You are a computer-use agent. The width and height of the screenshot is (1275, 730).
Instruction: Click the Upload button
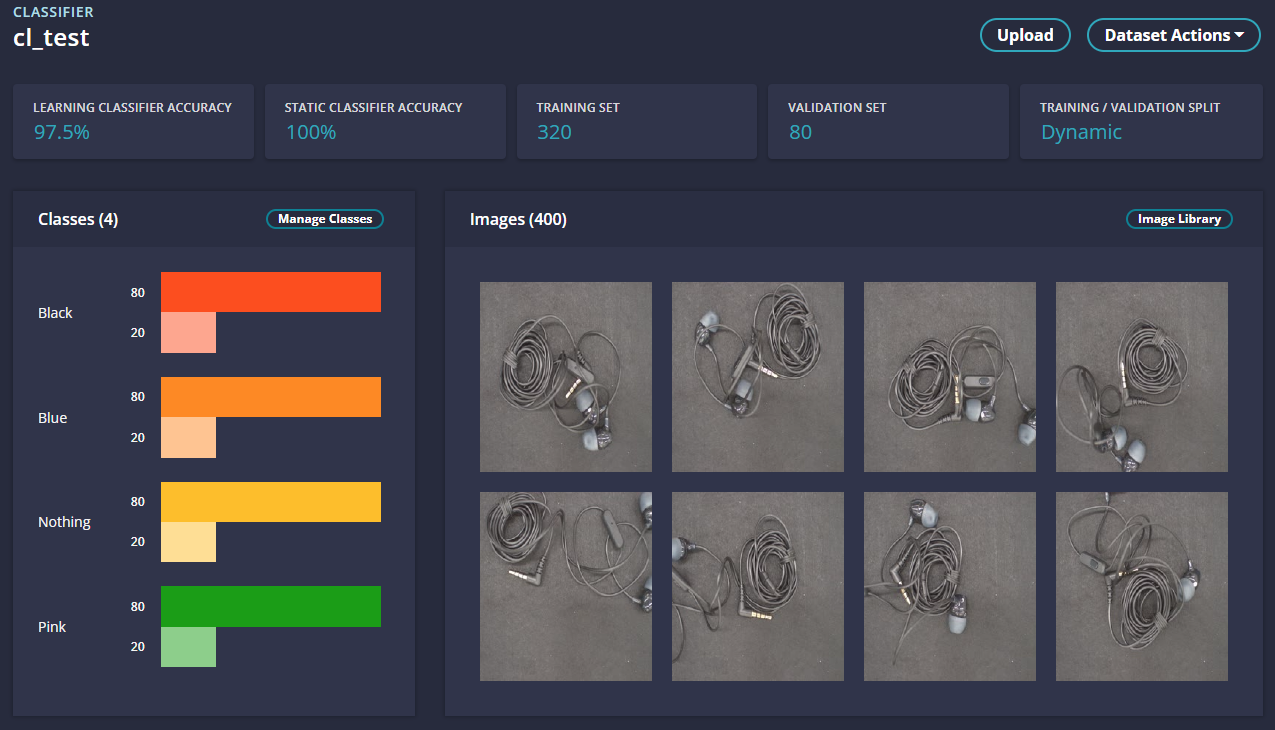(x=1025, y=35)
